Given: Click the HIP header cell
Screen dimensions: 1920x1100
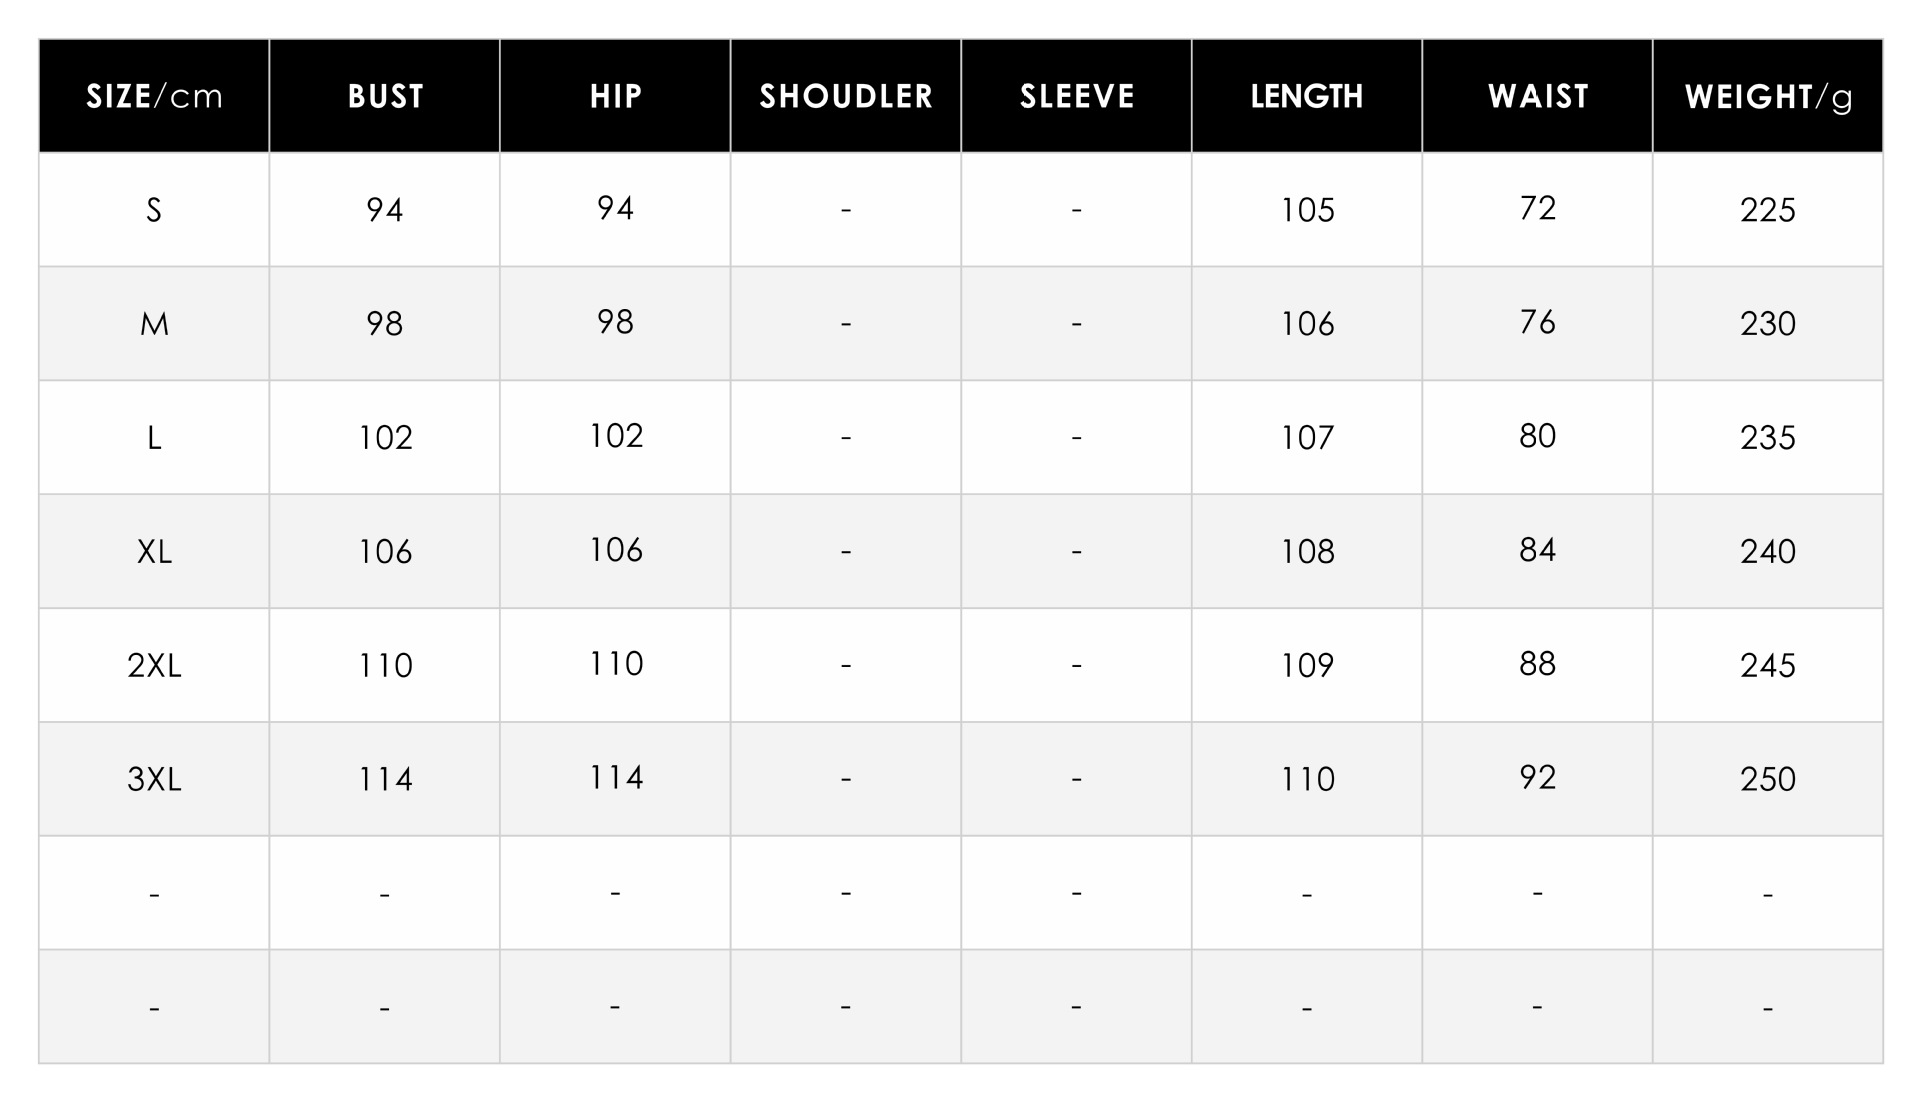Looking at the screenshot, I should [615, 96].
